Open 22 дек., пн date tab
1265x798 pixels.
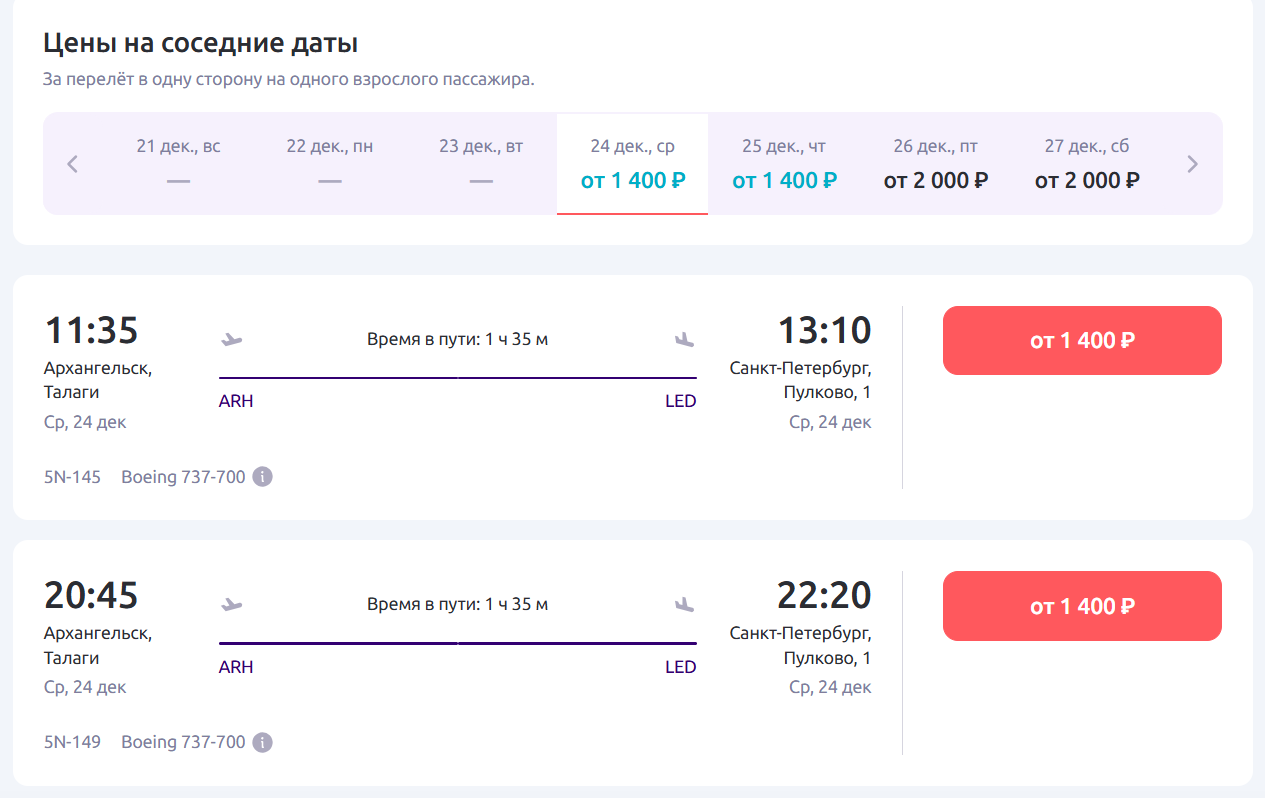coord(330,164)
